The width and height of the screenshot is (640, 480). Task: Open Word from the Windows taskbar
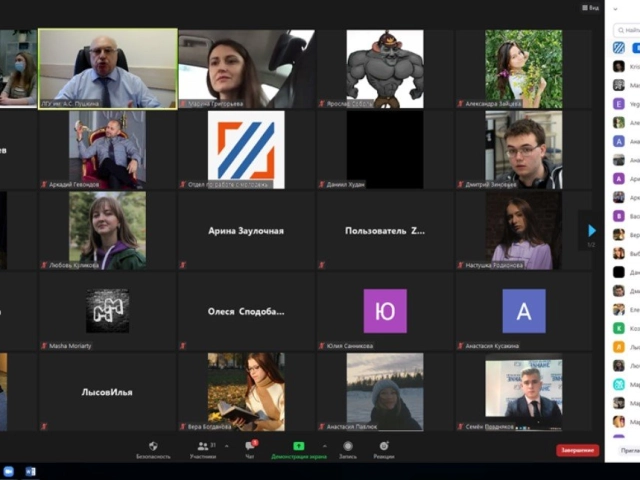[x=30, y=471]
